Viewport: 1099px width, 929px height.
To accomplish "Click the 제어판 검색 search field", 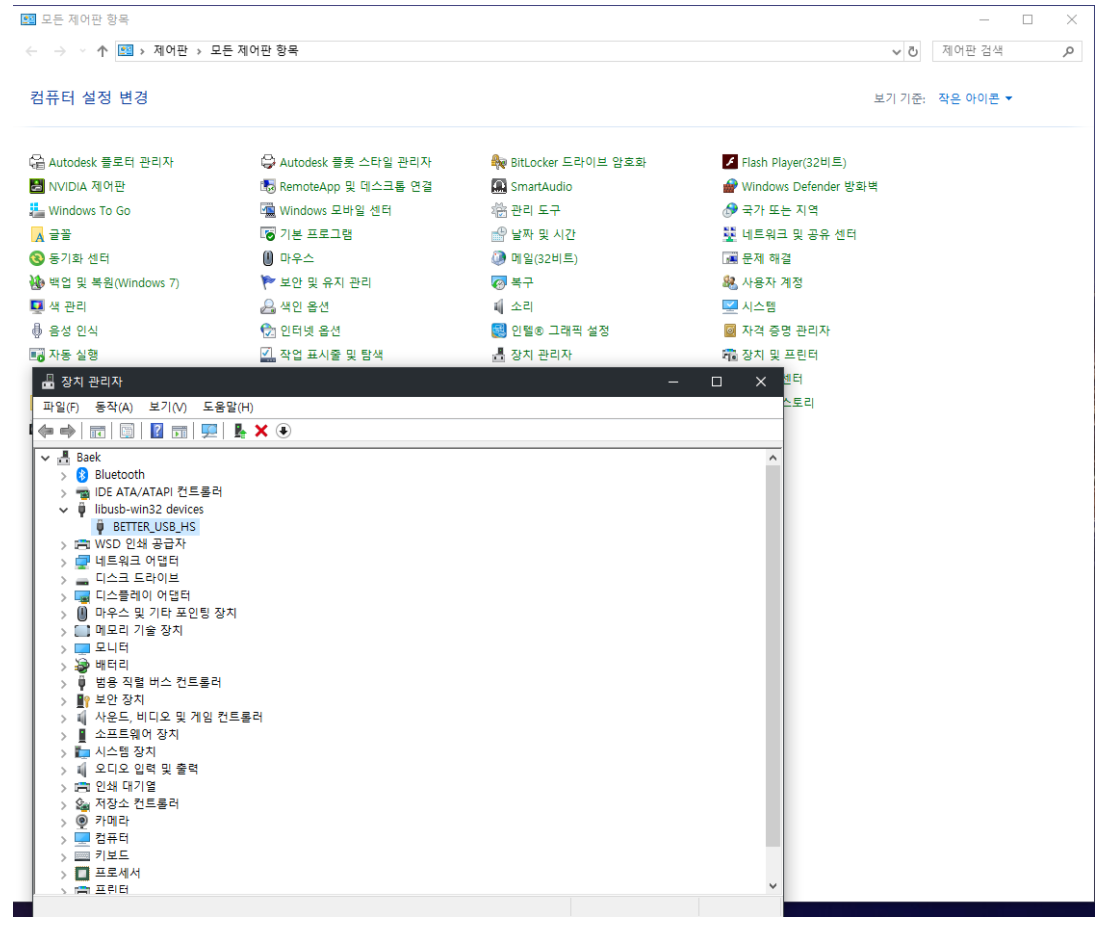I will pos(1007,50).
